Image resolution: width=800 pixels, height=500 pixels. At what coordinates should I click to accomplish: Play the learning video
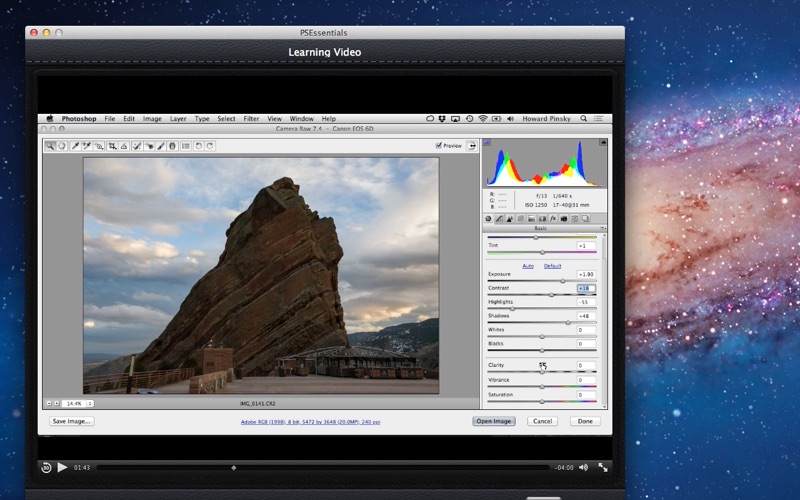(x=62, y=467)
